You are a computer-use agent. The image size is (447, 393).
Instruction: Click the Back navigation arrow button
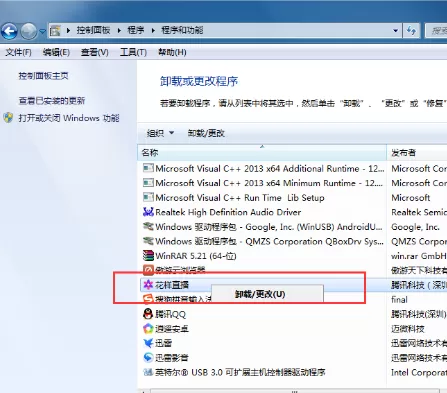9,32
